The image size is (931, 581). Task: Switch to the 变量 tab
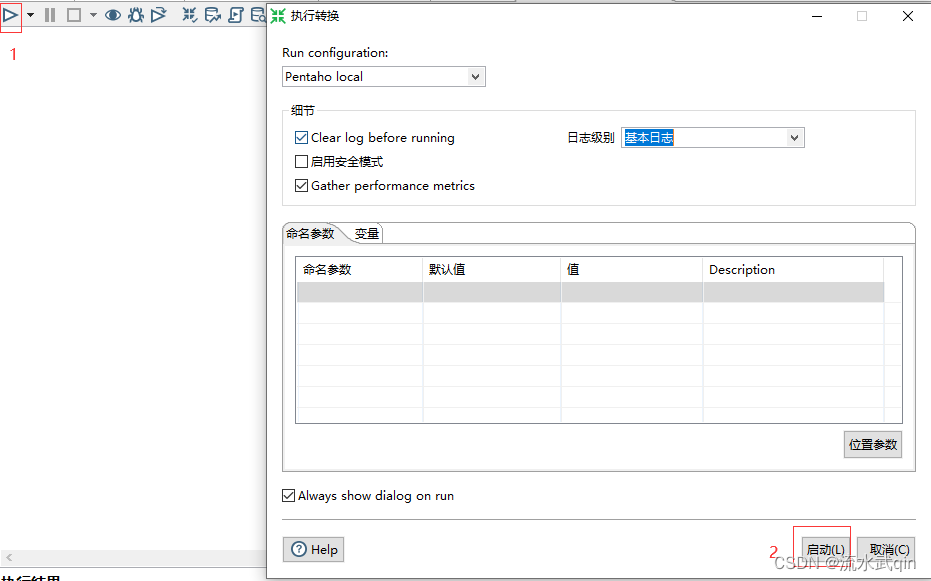click(366, 234)
